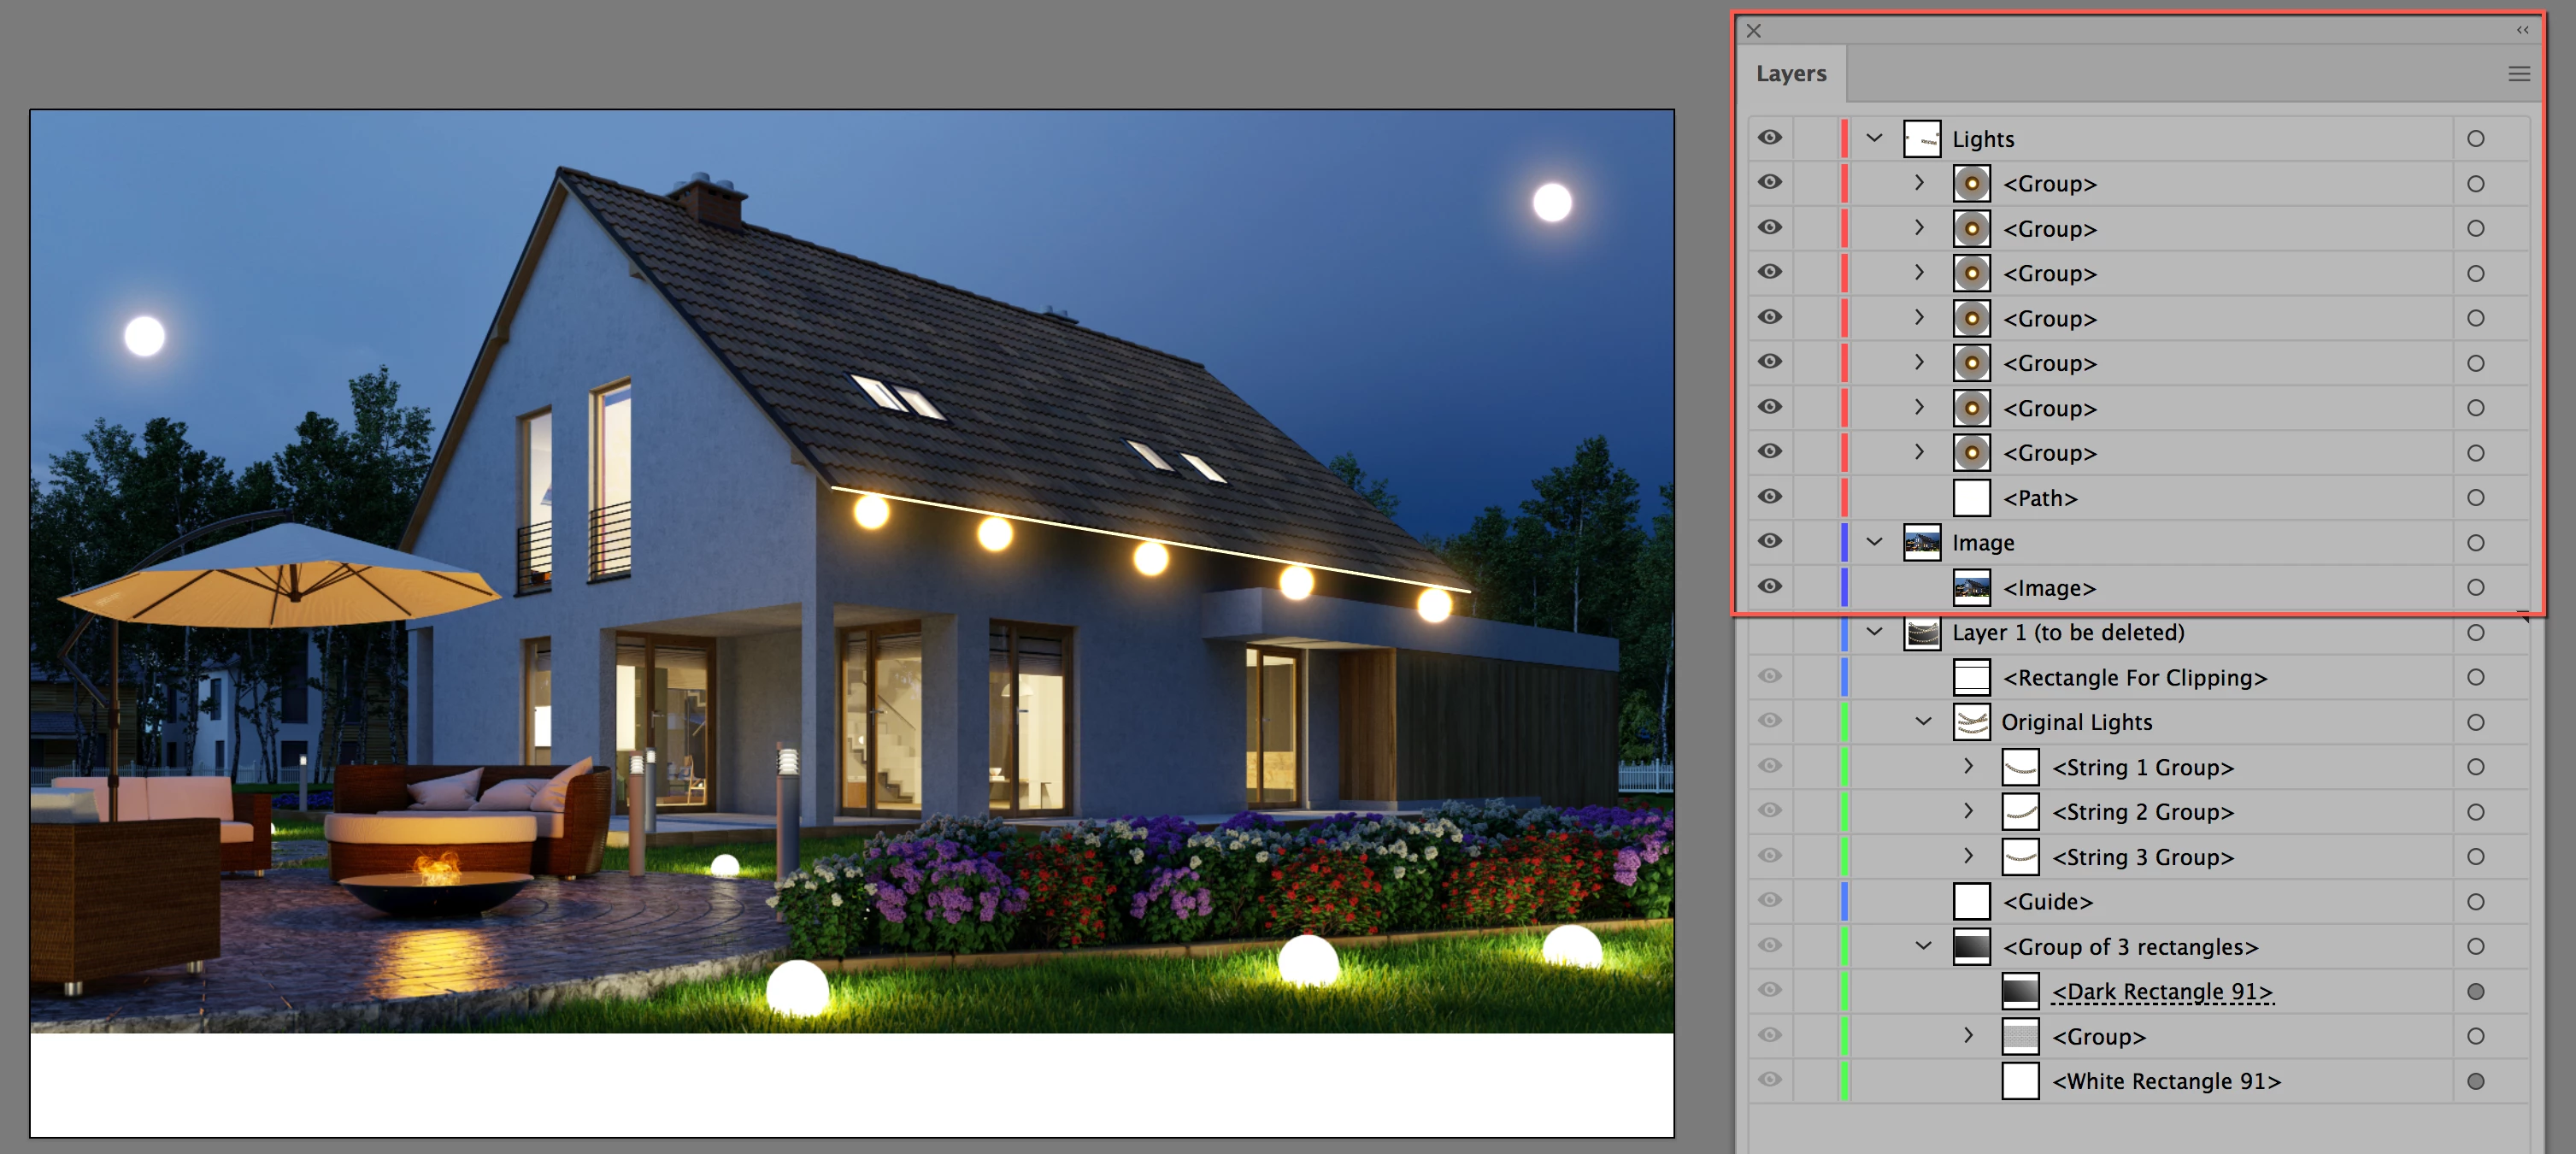Viewport: 2576px width, 1154px height.
Task: Close the Layers panel with X
Action: 1753,31
